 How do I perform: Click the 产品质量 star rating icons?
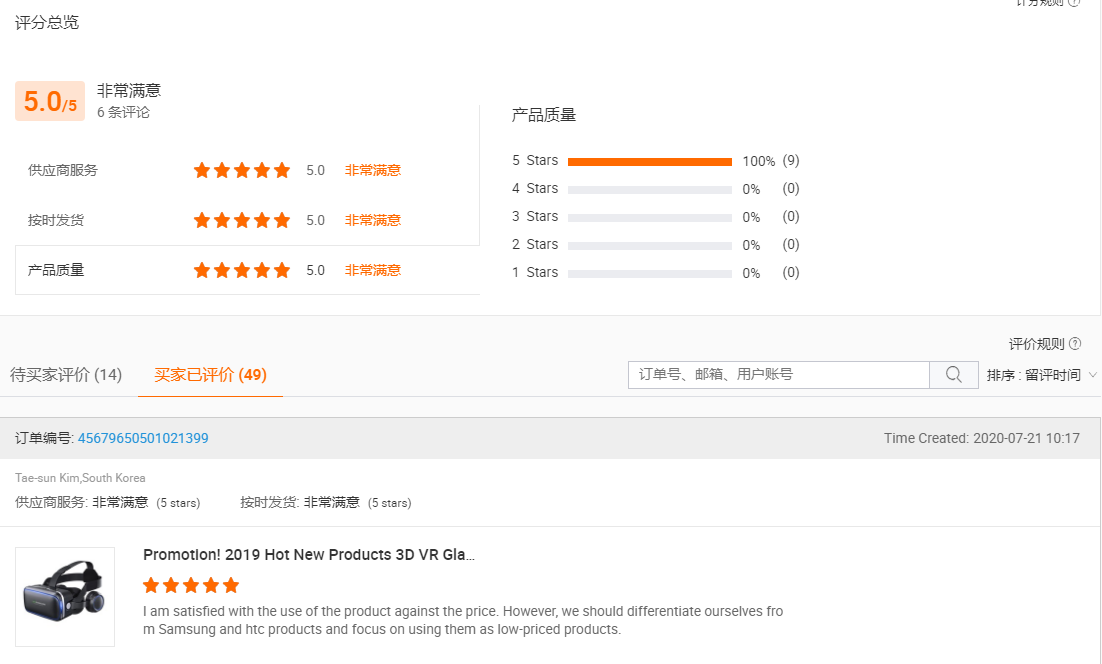242,270
